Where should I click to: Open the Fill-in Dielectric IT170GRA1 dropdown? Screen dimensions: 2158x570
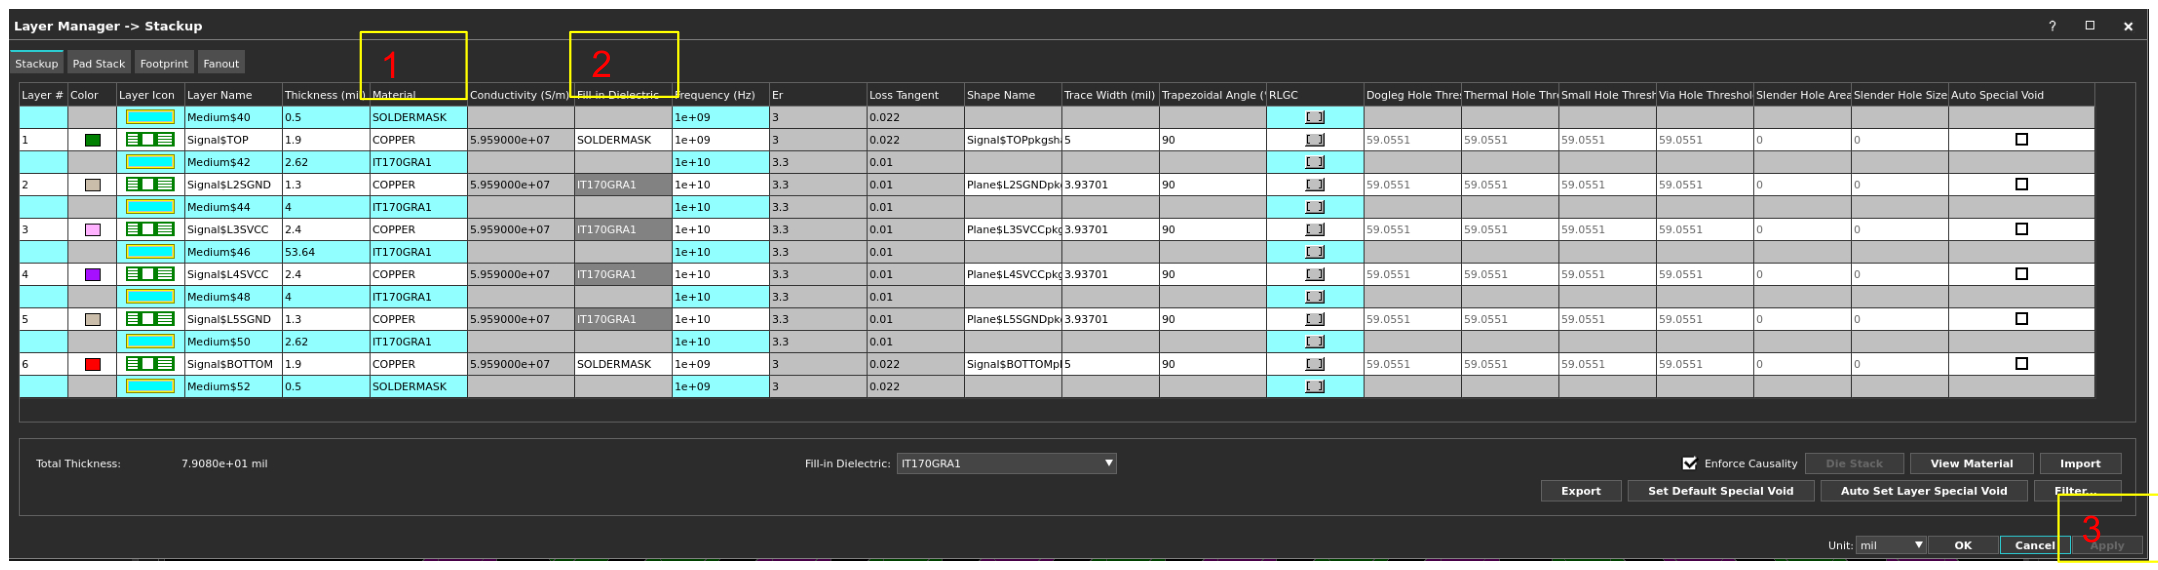point(1006,463)
